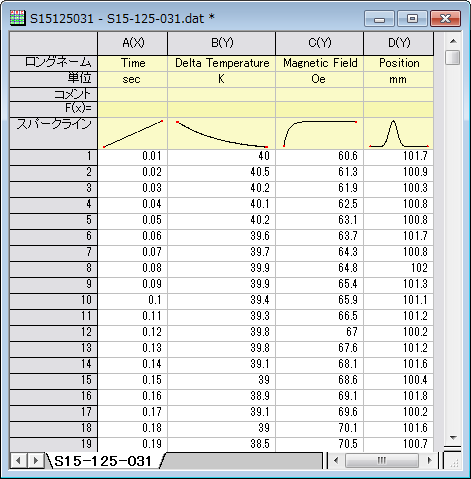Viewport: 471px width, 479px height.
Task: Select the Magnetic Field sparkline graph
Action: [320, 133]
